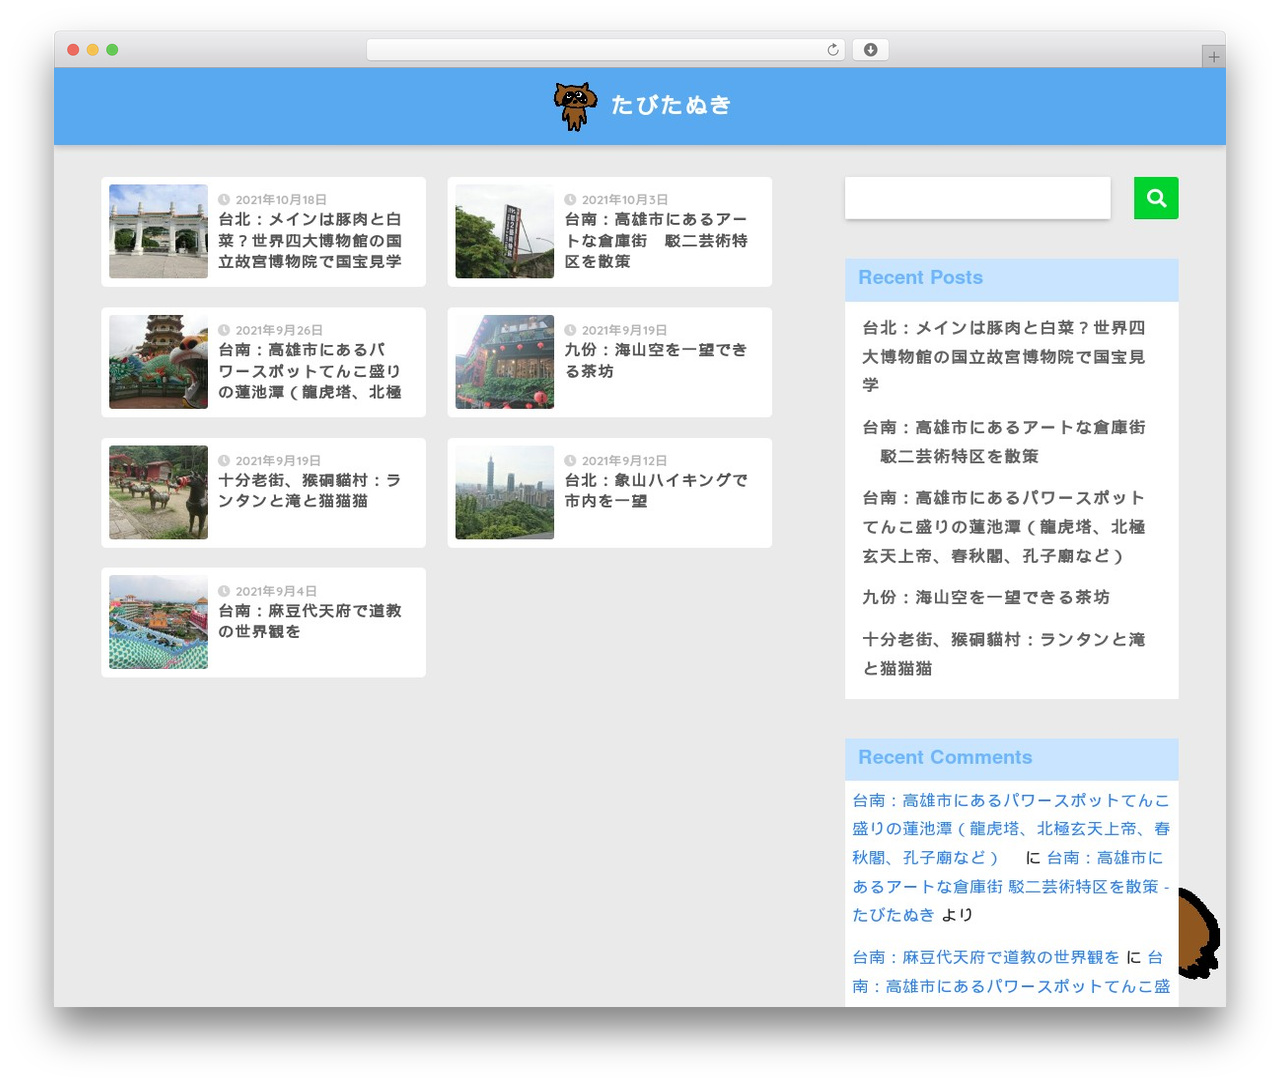Image resolution: width=1280 pixels, height=1084 pixels.
Task: Click the tanuki mascot logo in header
Action: coord(575,106)
